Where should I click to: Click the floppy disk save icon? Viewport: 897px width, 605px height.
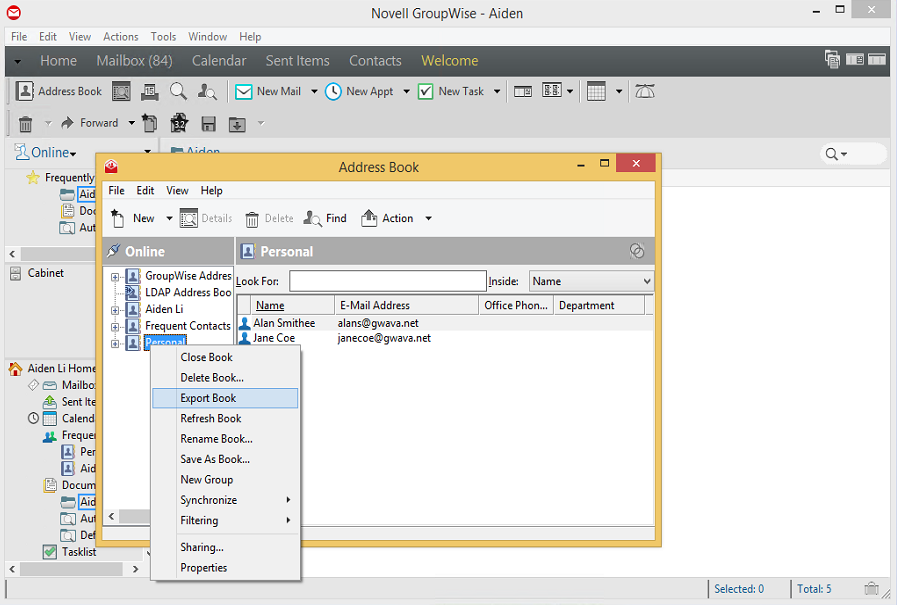coord(208,123)
